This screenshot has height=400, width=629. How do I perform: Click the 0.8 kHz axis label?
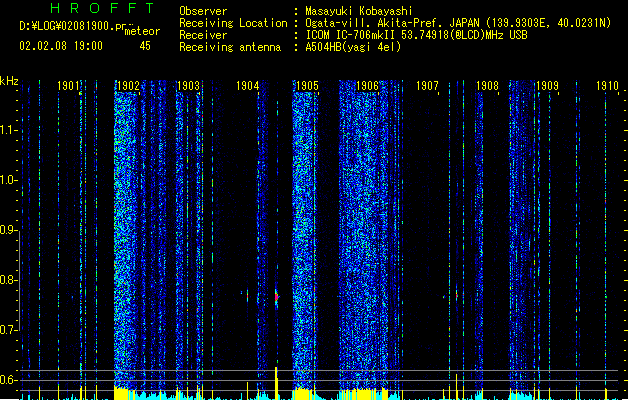pyautogui.click(x=8, y=280)
